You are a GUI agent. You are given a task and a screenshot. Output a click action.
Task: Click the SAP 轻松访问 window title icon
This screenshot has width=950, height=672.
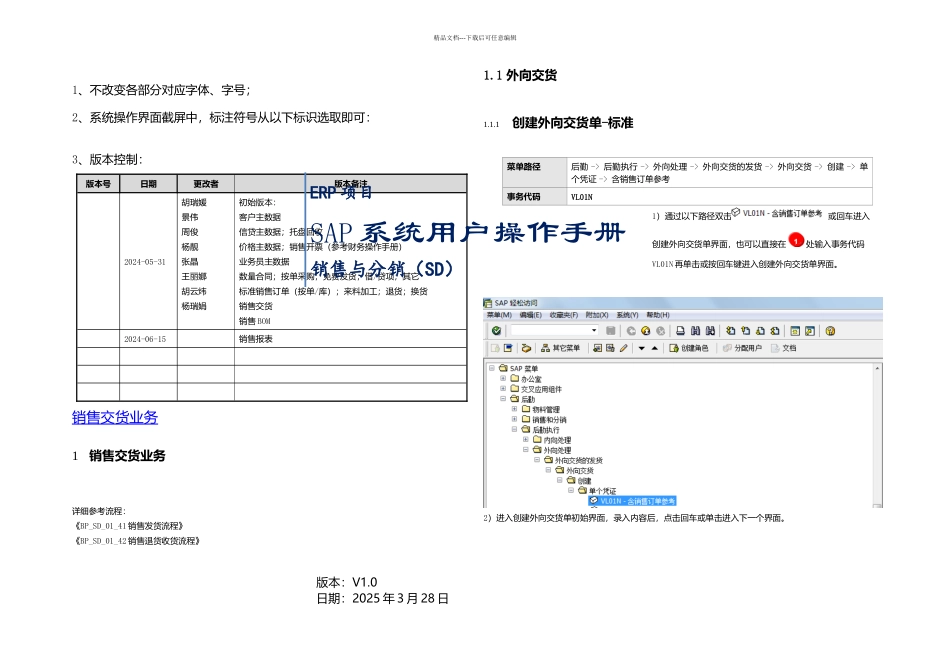[487, 303]
